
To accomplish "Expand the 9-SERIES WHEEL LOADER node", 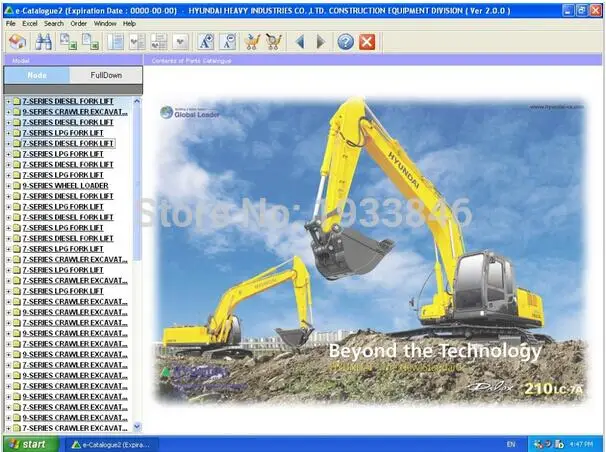I will coord(9,186).
